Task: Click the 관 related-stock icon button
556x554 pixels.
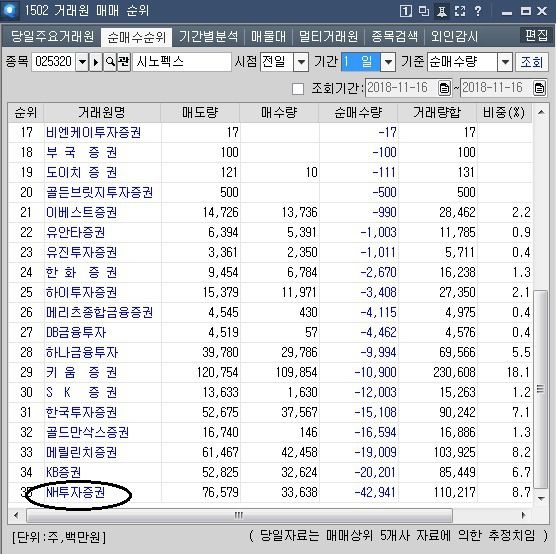Action: click(x=124, y=62)
